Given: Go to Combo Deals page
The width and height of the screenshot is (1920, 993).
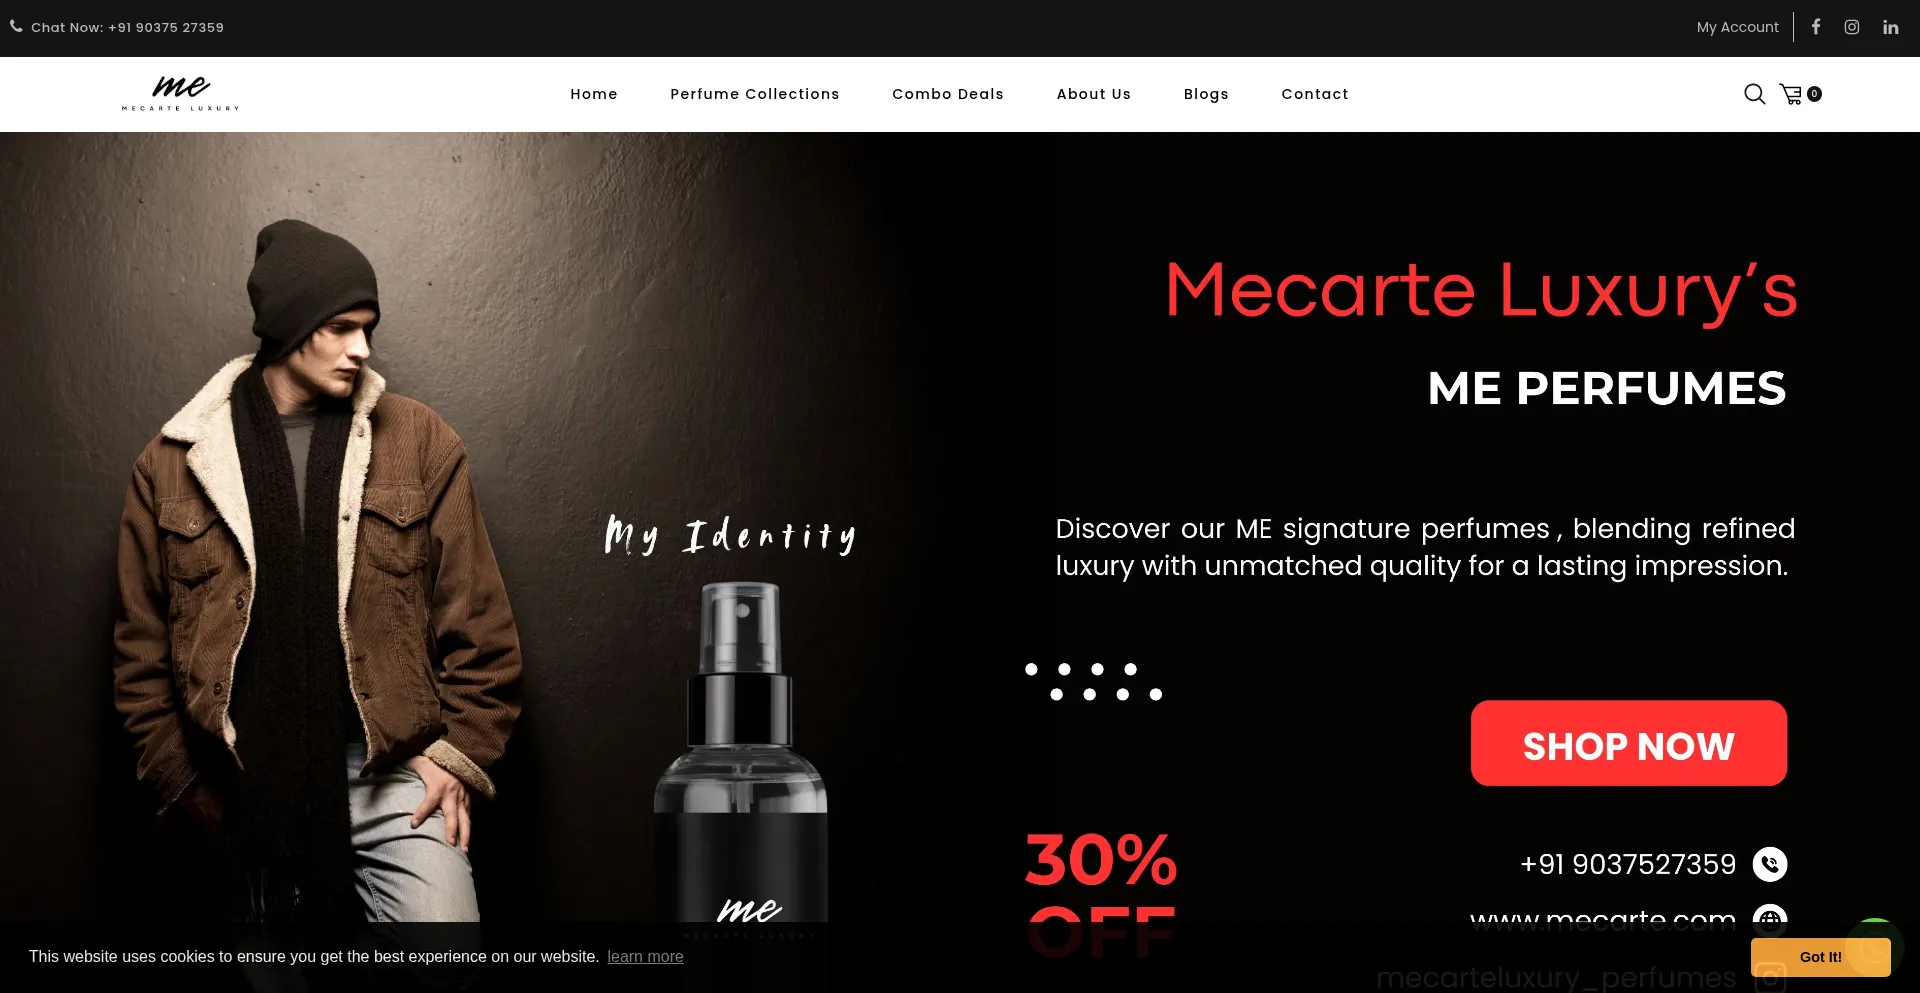Looking at the screenshot, I should pos(948,94).
